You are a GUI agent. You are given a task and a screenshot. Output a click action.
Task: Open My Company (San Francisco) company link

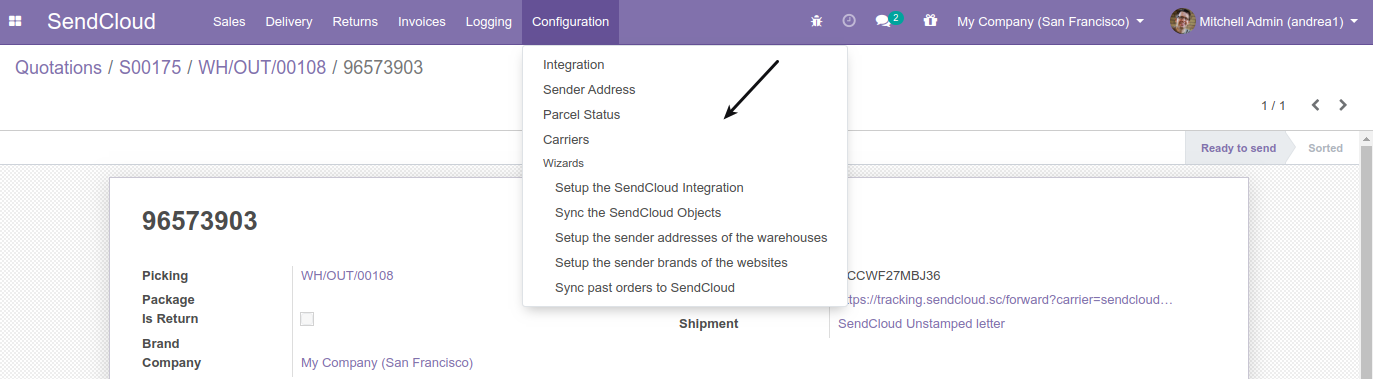point(387,362)
